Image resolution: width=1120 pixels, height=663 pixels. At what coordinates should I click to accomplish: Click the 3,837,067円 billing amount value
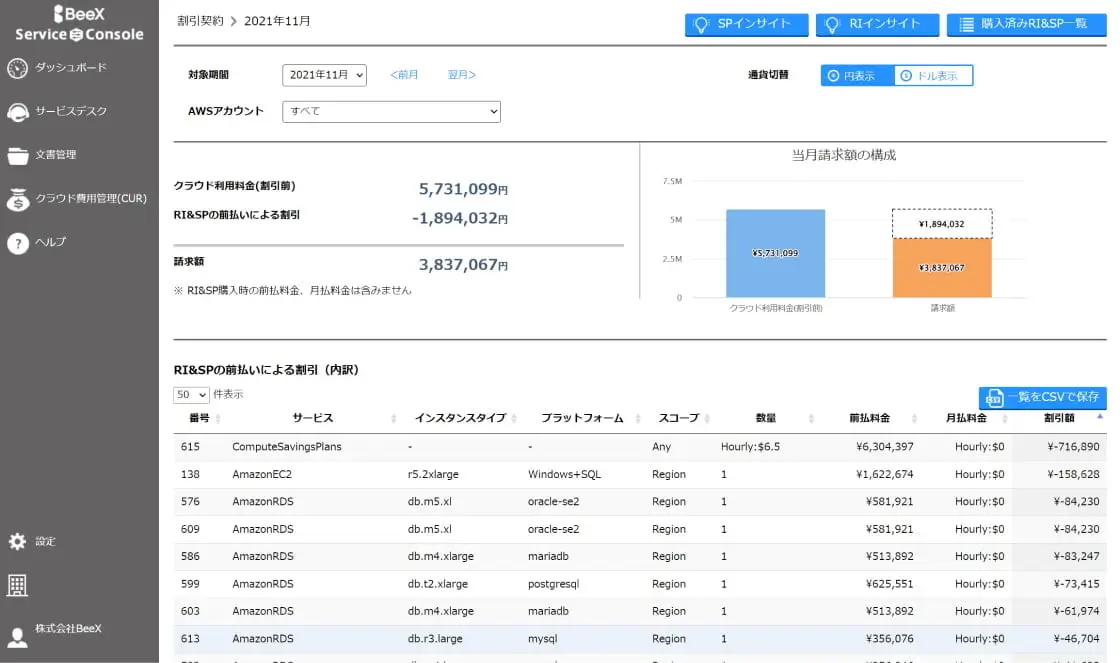[x=463, y=265]
